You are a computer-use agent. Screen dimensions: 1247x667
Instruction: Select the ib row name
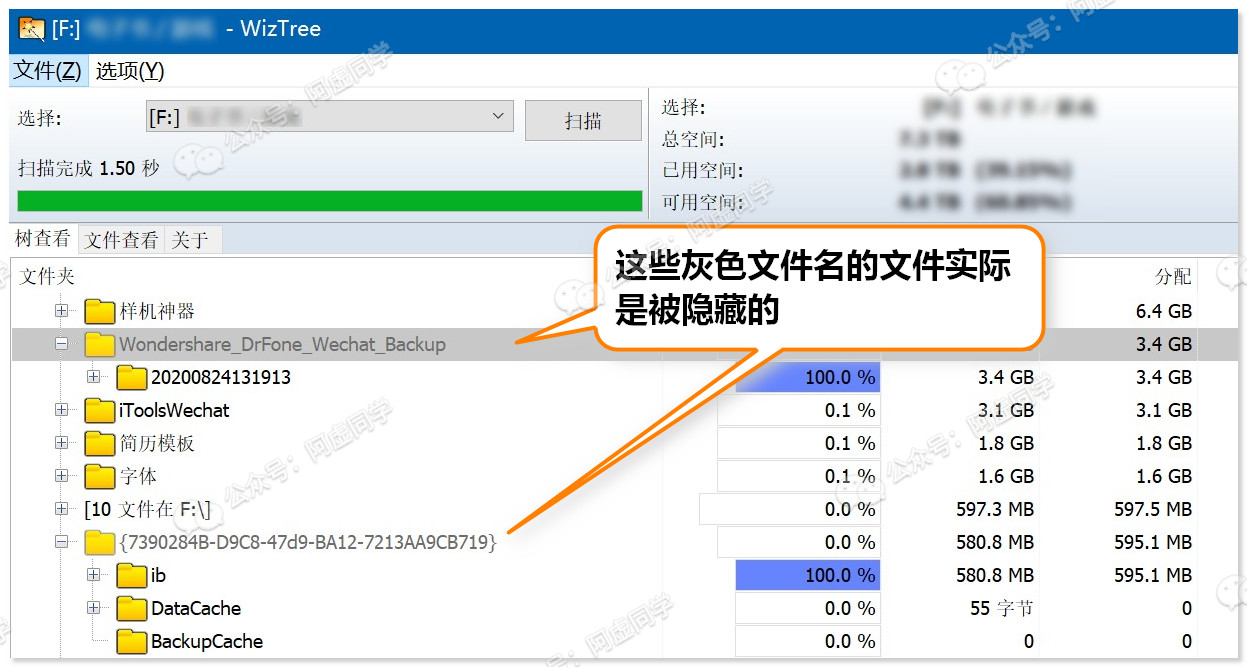[158, 576]
